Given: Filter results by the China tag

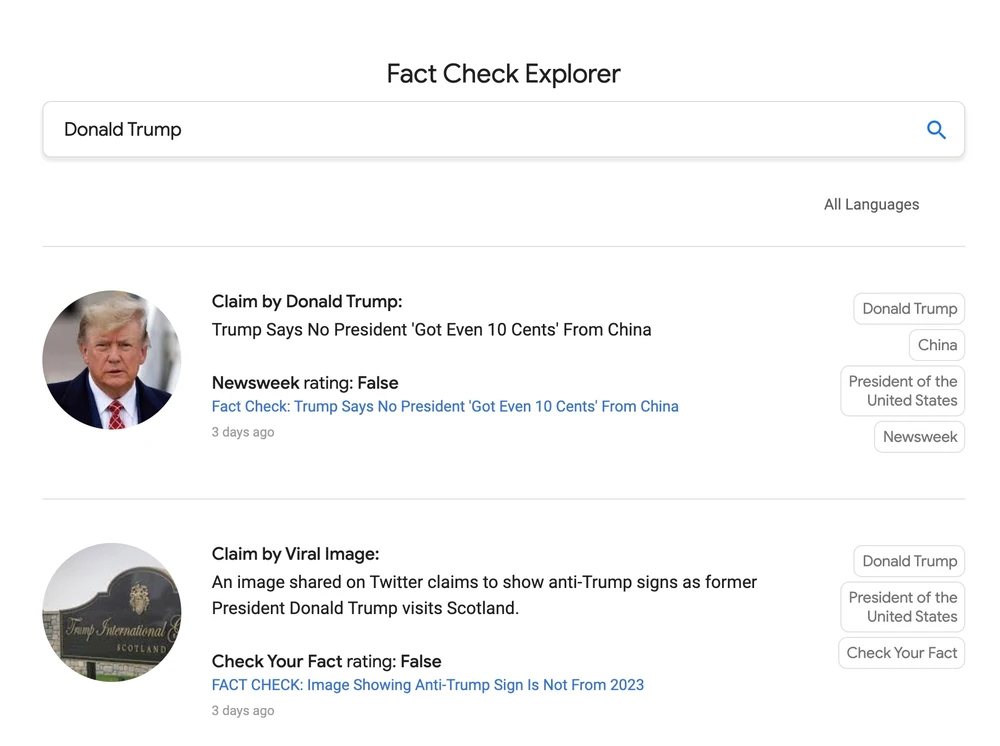Looking at the screenshot, I should [936, 344].
